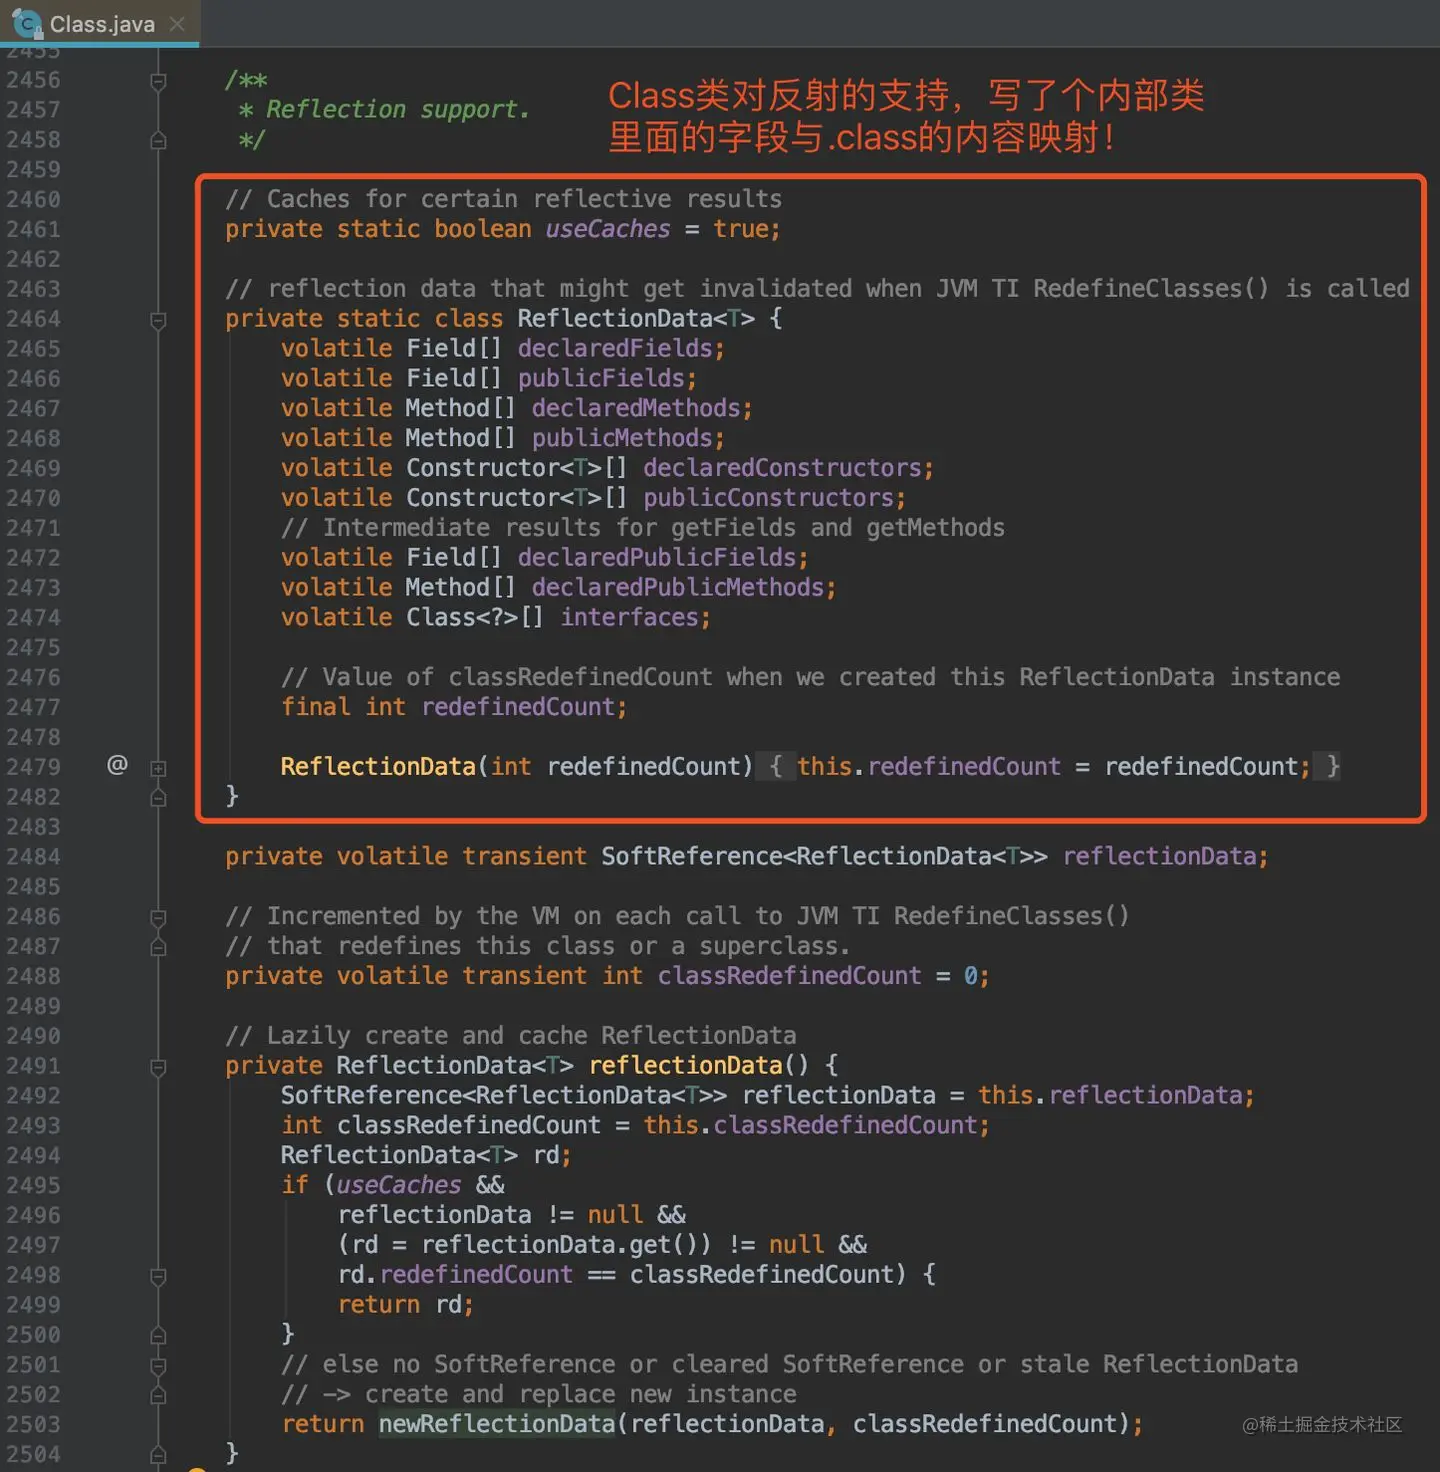Click the 'interfaces' field name
This screenshot has width=1440, height=1472.
pyautogui.click(x=629, y=617)
